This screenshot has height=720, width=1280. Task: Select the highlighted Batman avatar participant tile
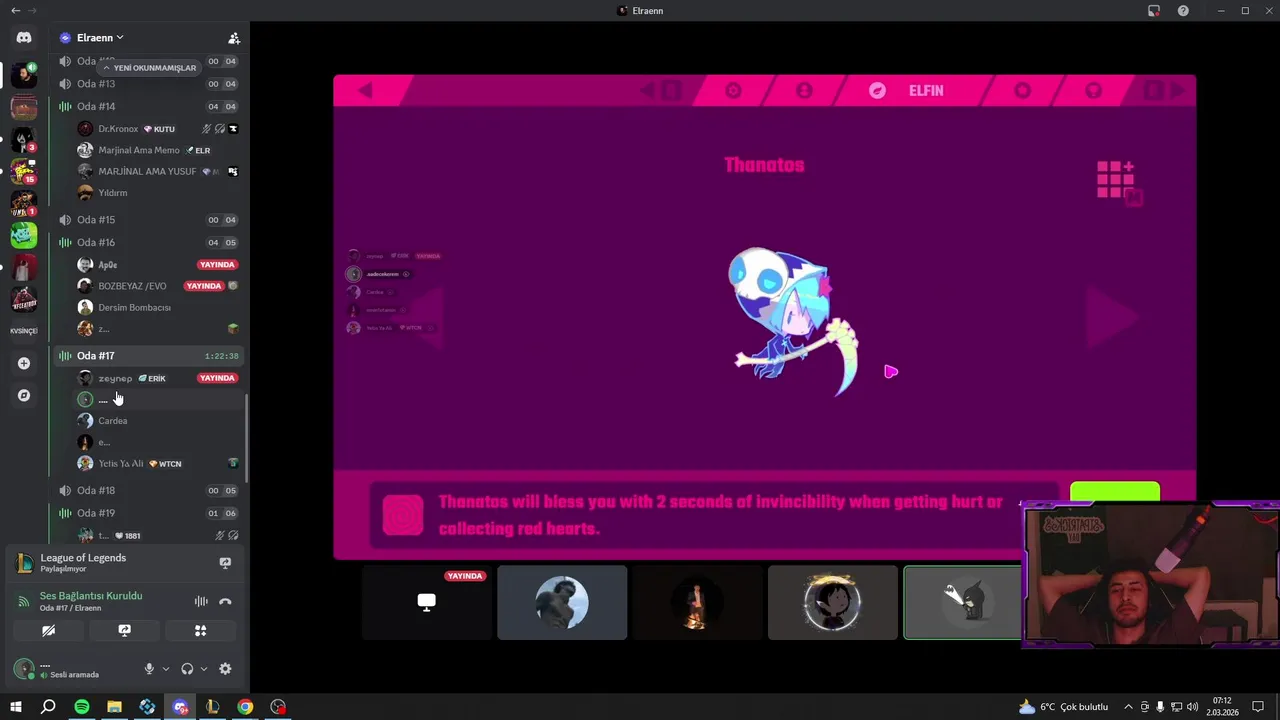pyautogui.click(x=963, y=602)
